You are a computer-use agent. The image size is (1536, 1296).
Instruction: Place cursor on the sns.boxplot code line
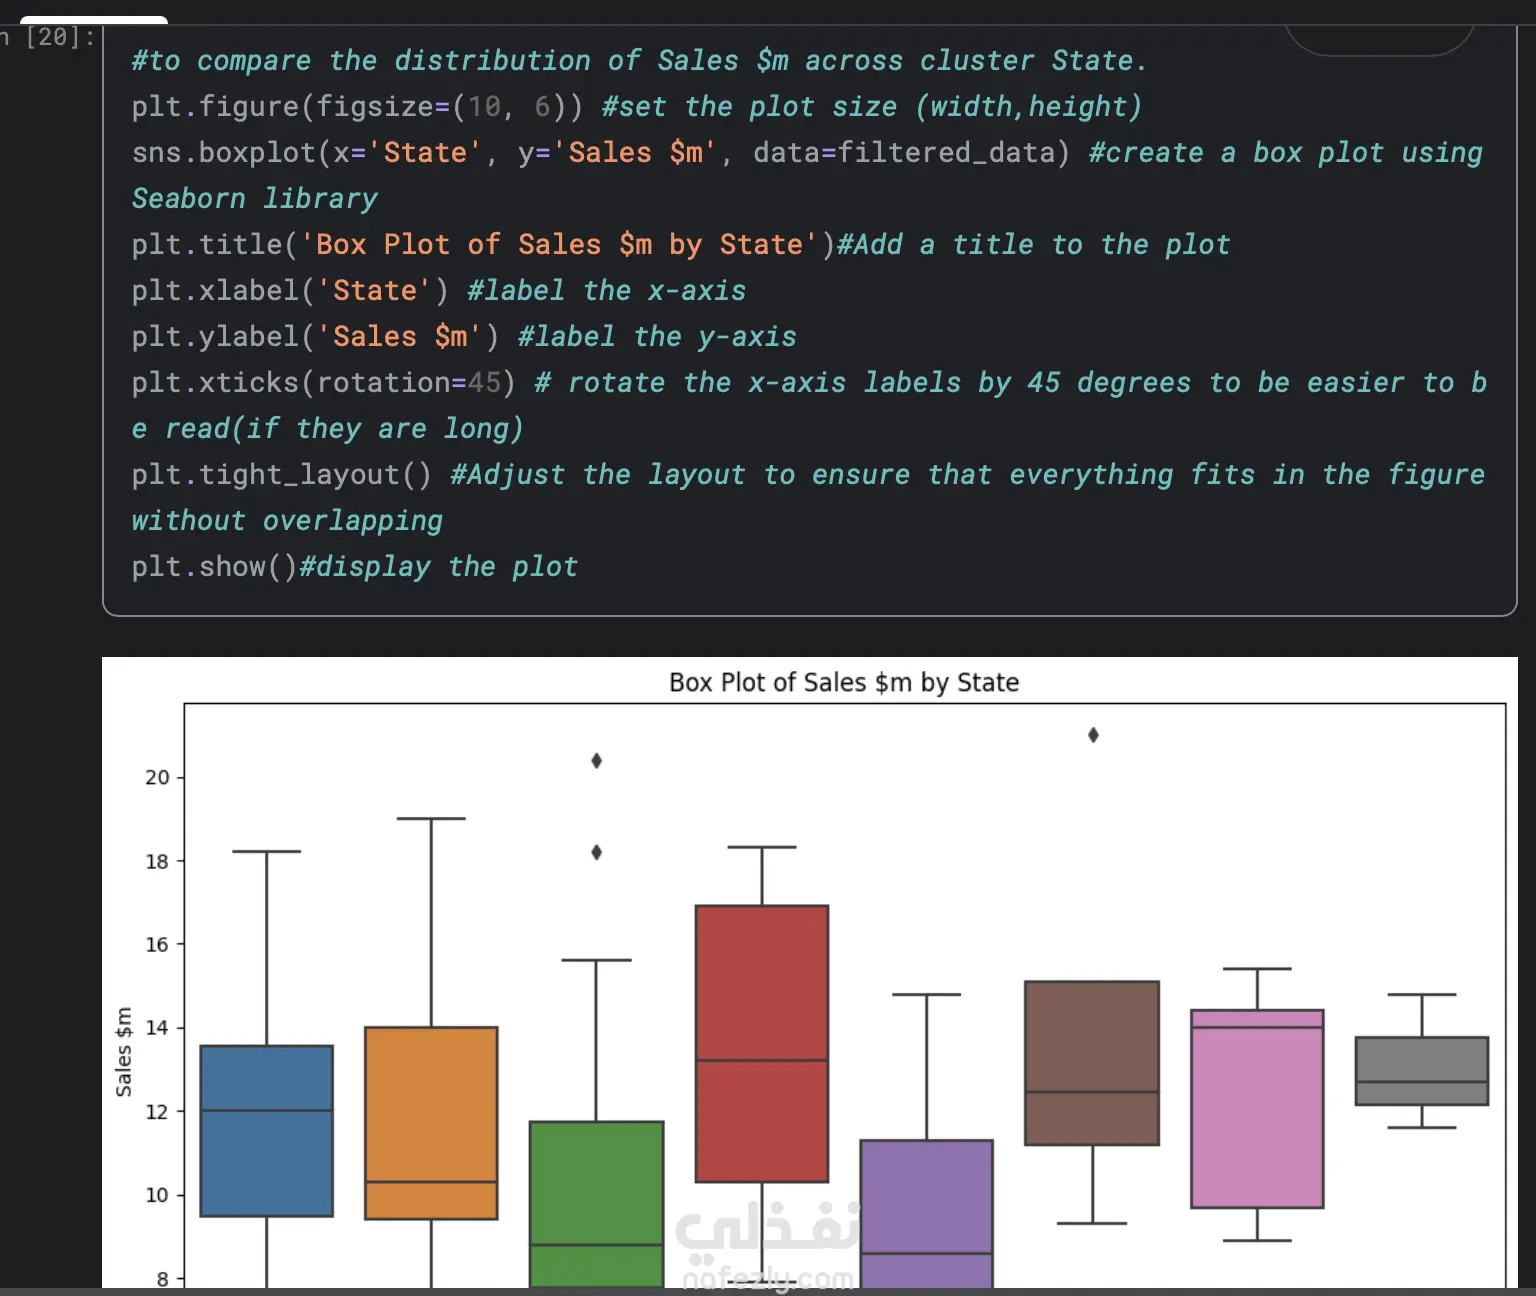[x=600, y=153]
